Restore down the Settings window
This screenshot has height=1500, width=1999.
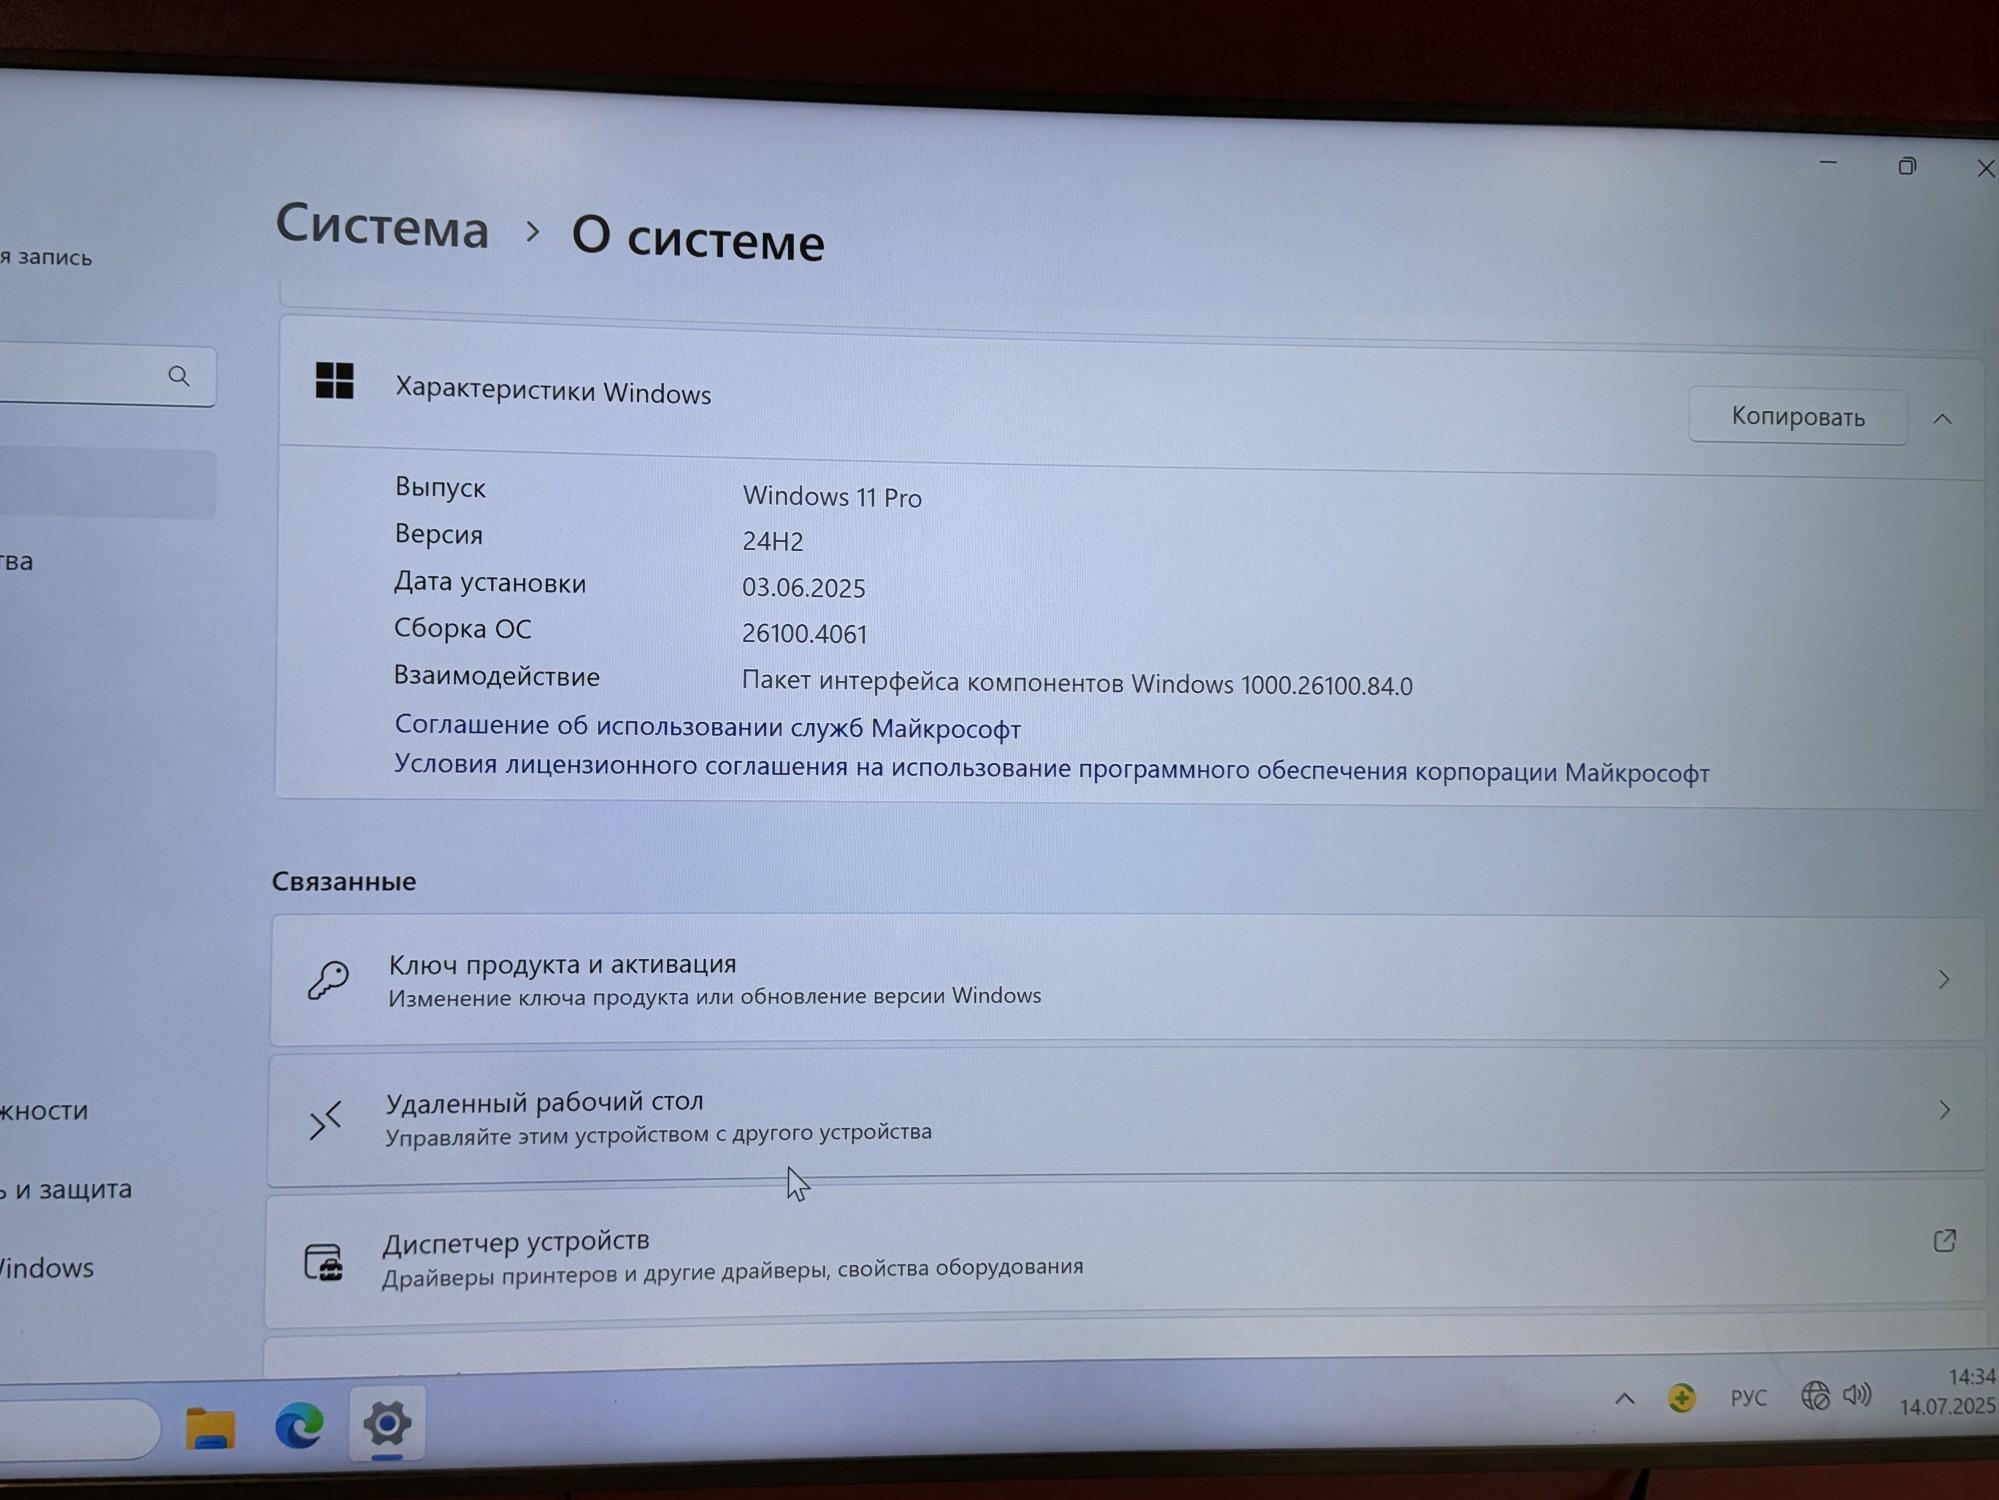point(1907,166)
